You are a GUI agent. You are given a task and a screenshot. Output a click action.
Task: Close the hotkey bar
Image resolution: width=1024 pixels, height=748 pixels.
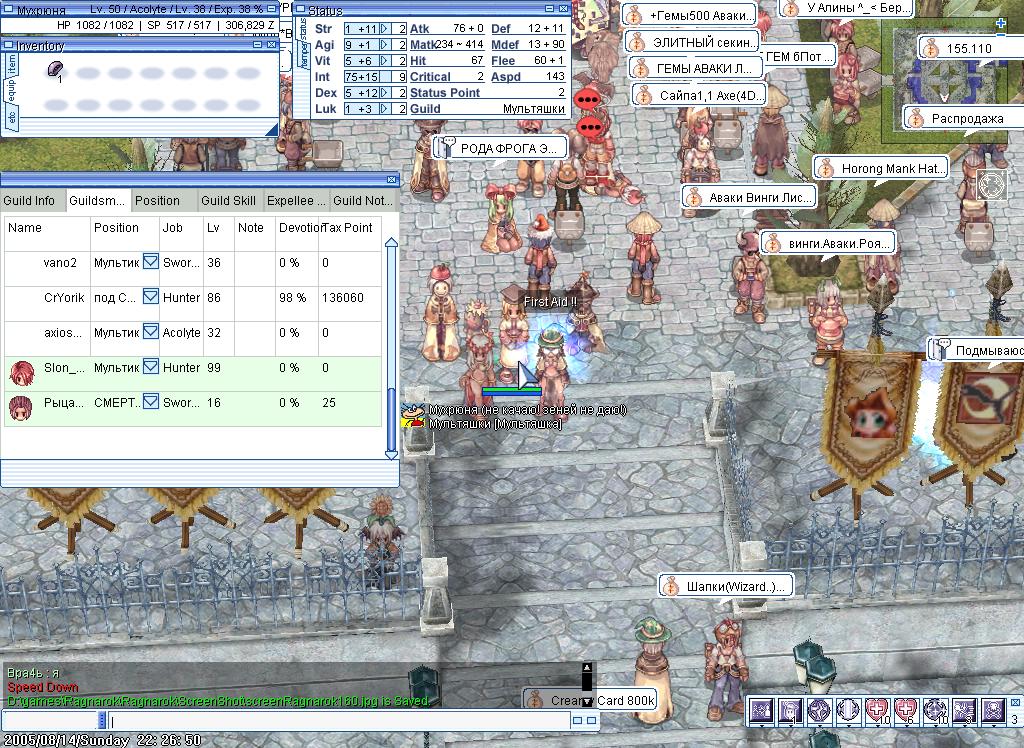pos(1016,703)
